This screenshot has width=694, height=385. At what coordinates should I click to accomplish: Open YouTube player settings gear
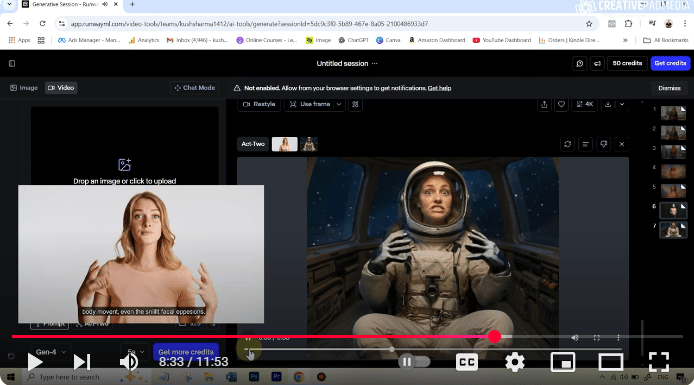(515, 362)
